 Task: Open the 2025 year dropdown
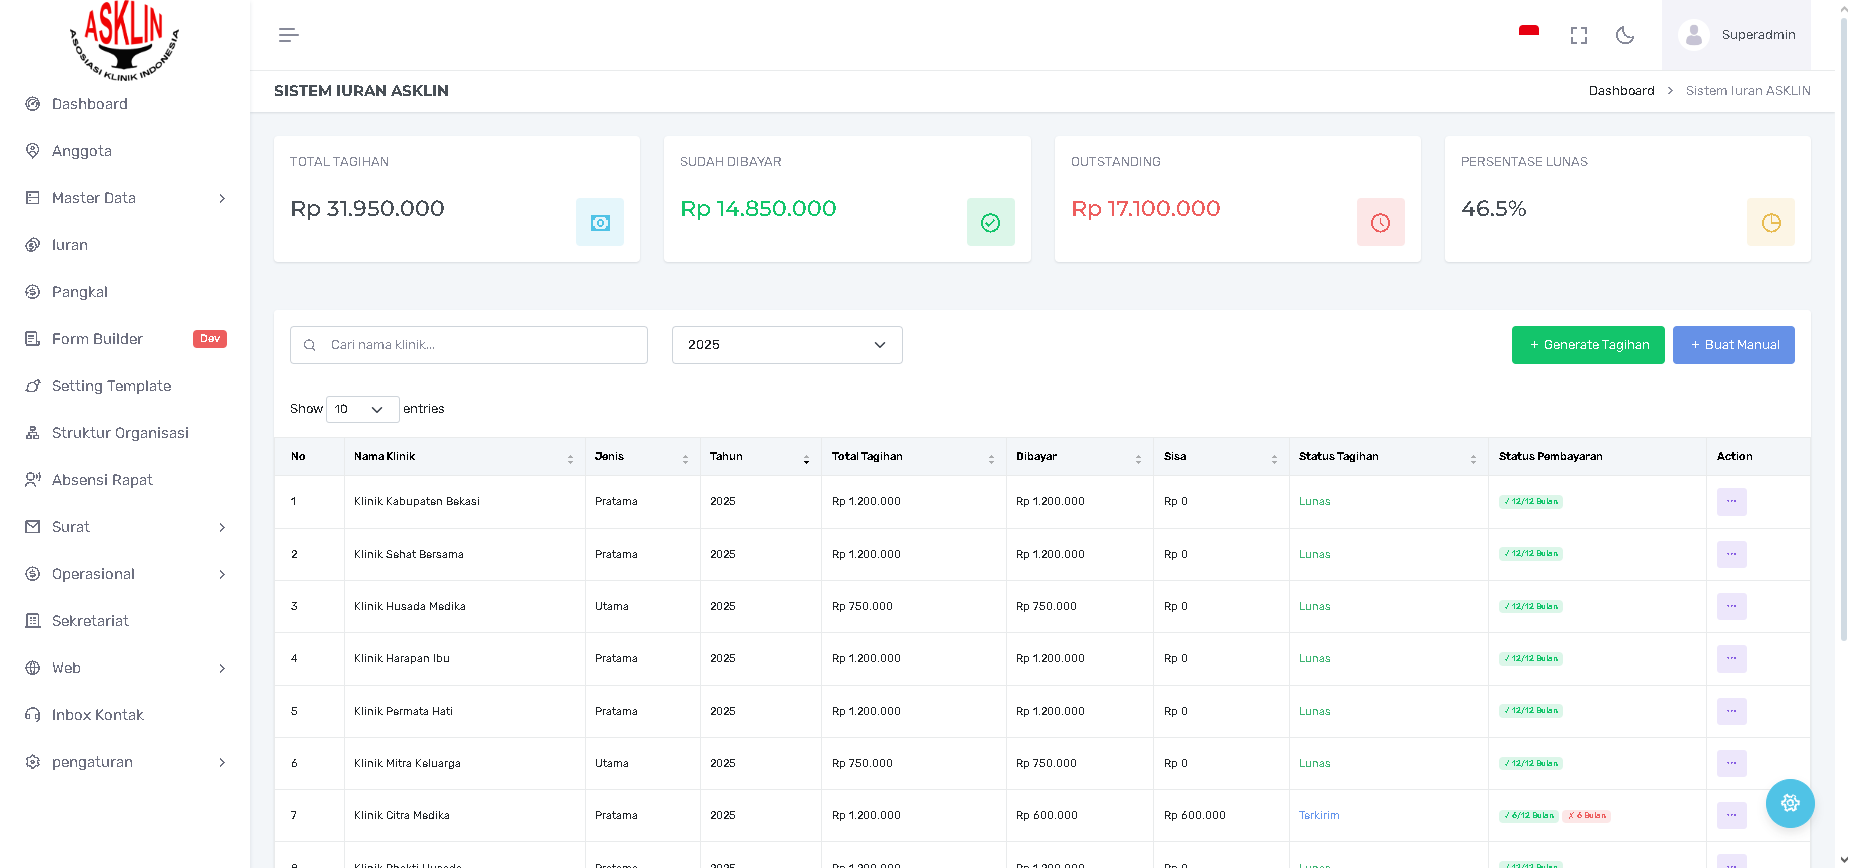tap(786, 345)
